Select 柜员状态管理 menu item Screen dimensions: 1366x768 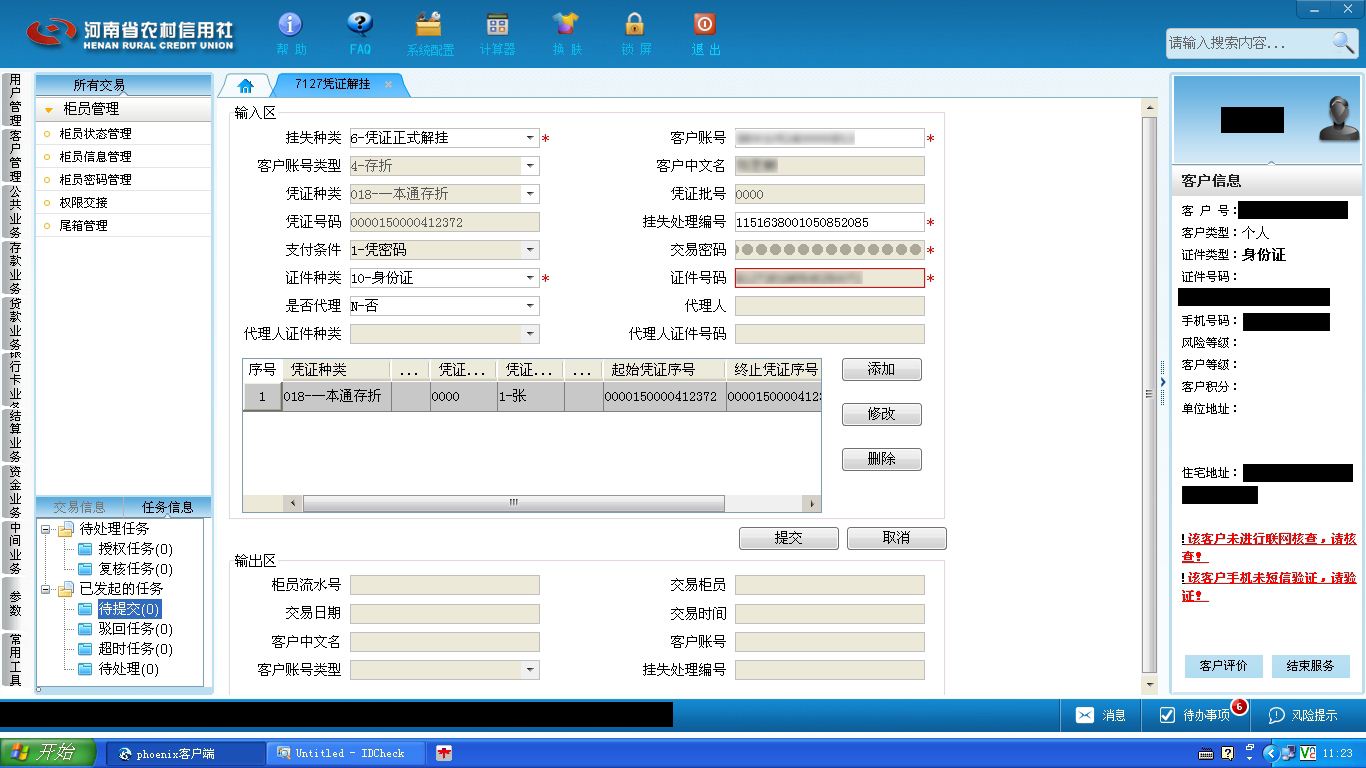coord(95,134)
